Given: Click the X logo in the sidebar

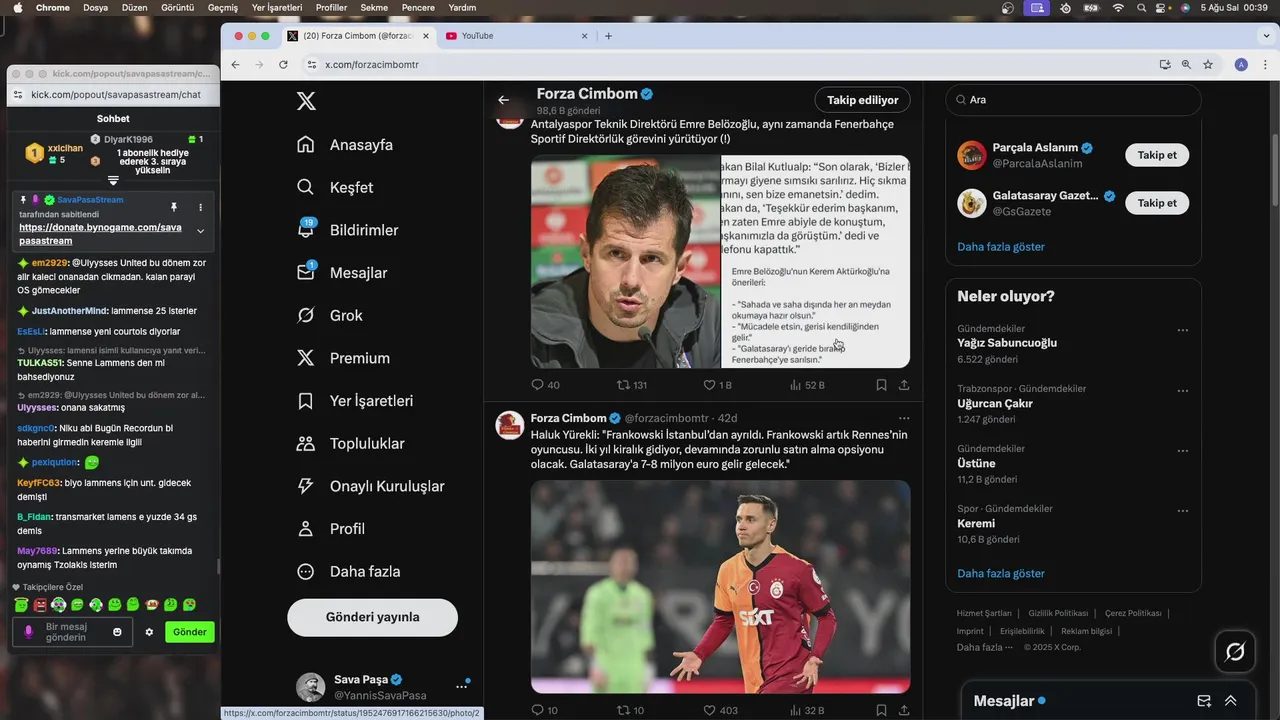Looking at the screenshot, I should (306, 101).
